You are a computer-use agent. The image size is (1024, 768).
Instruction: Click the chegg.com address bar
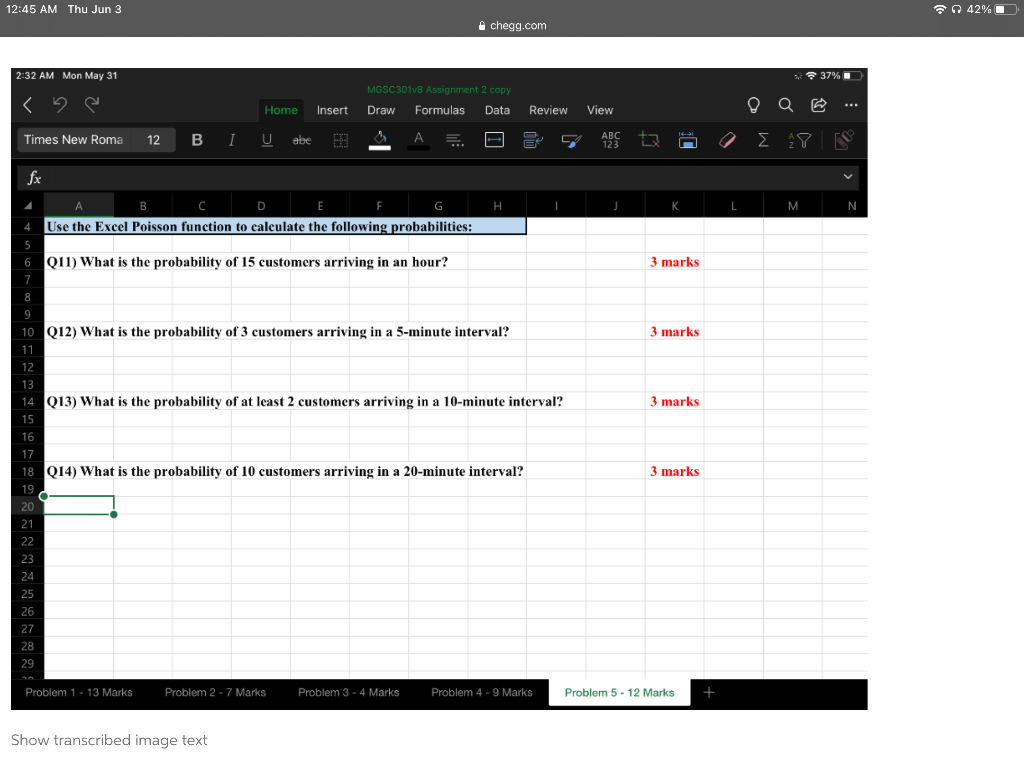coord(513,25)
